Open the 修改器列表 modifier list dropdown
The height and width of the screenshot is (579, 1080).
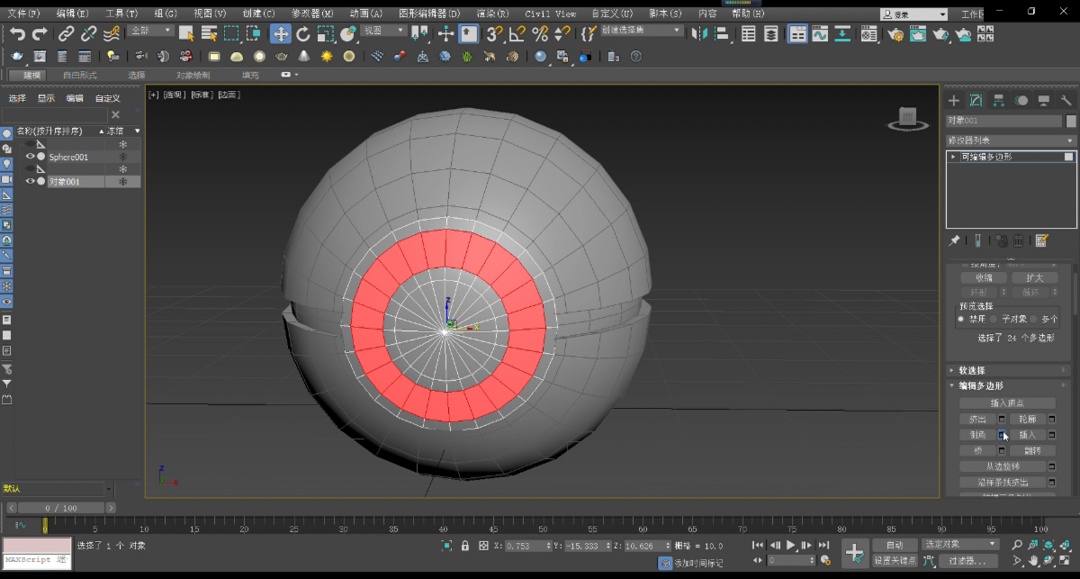click(1010, 141)
